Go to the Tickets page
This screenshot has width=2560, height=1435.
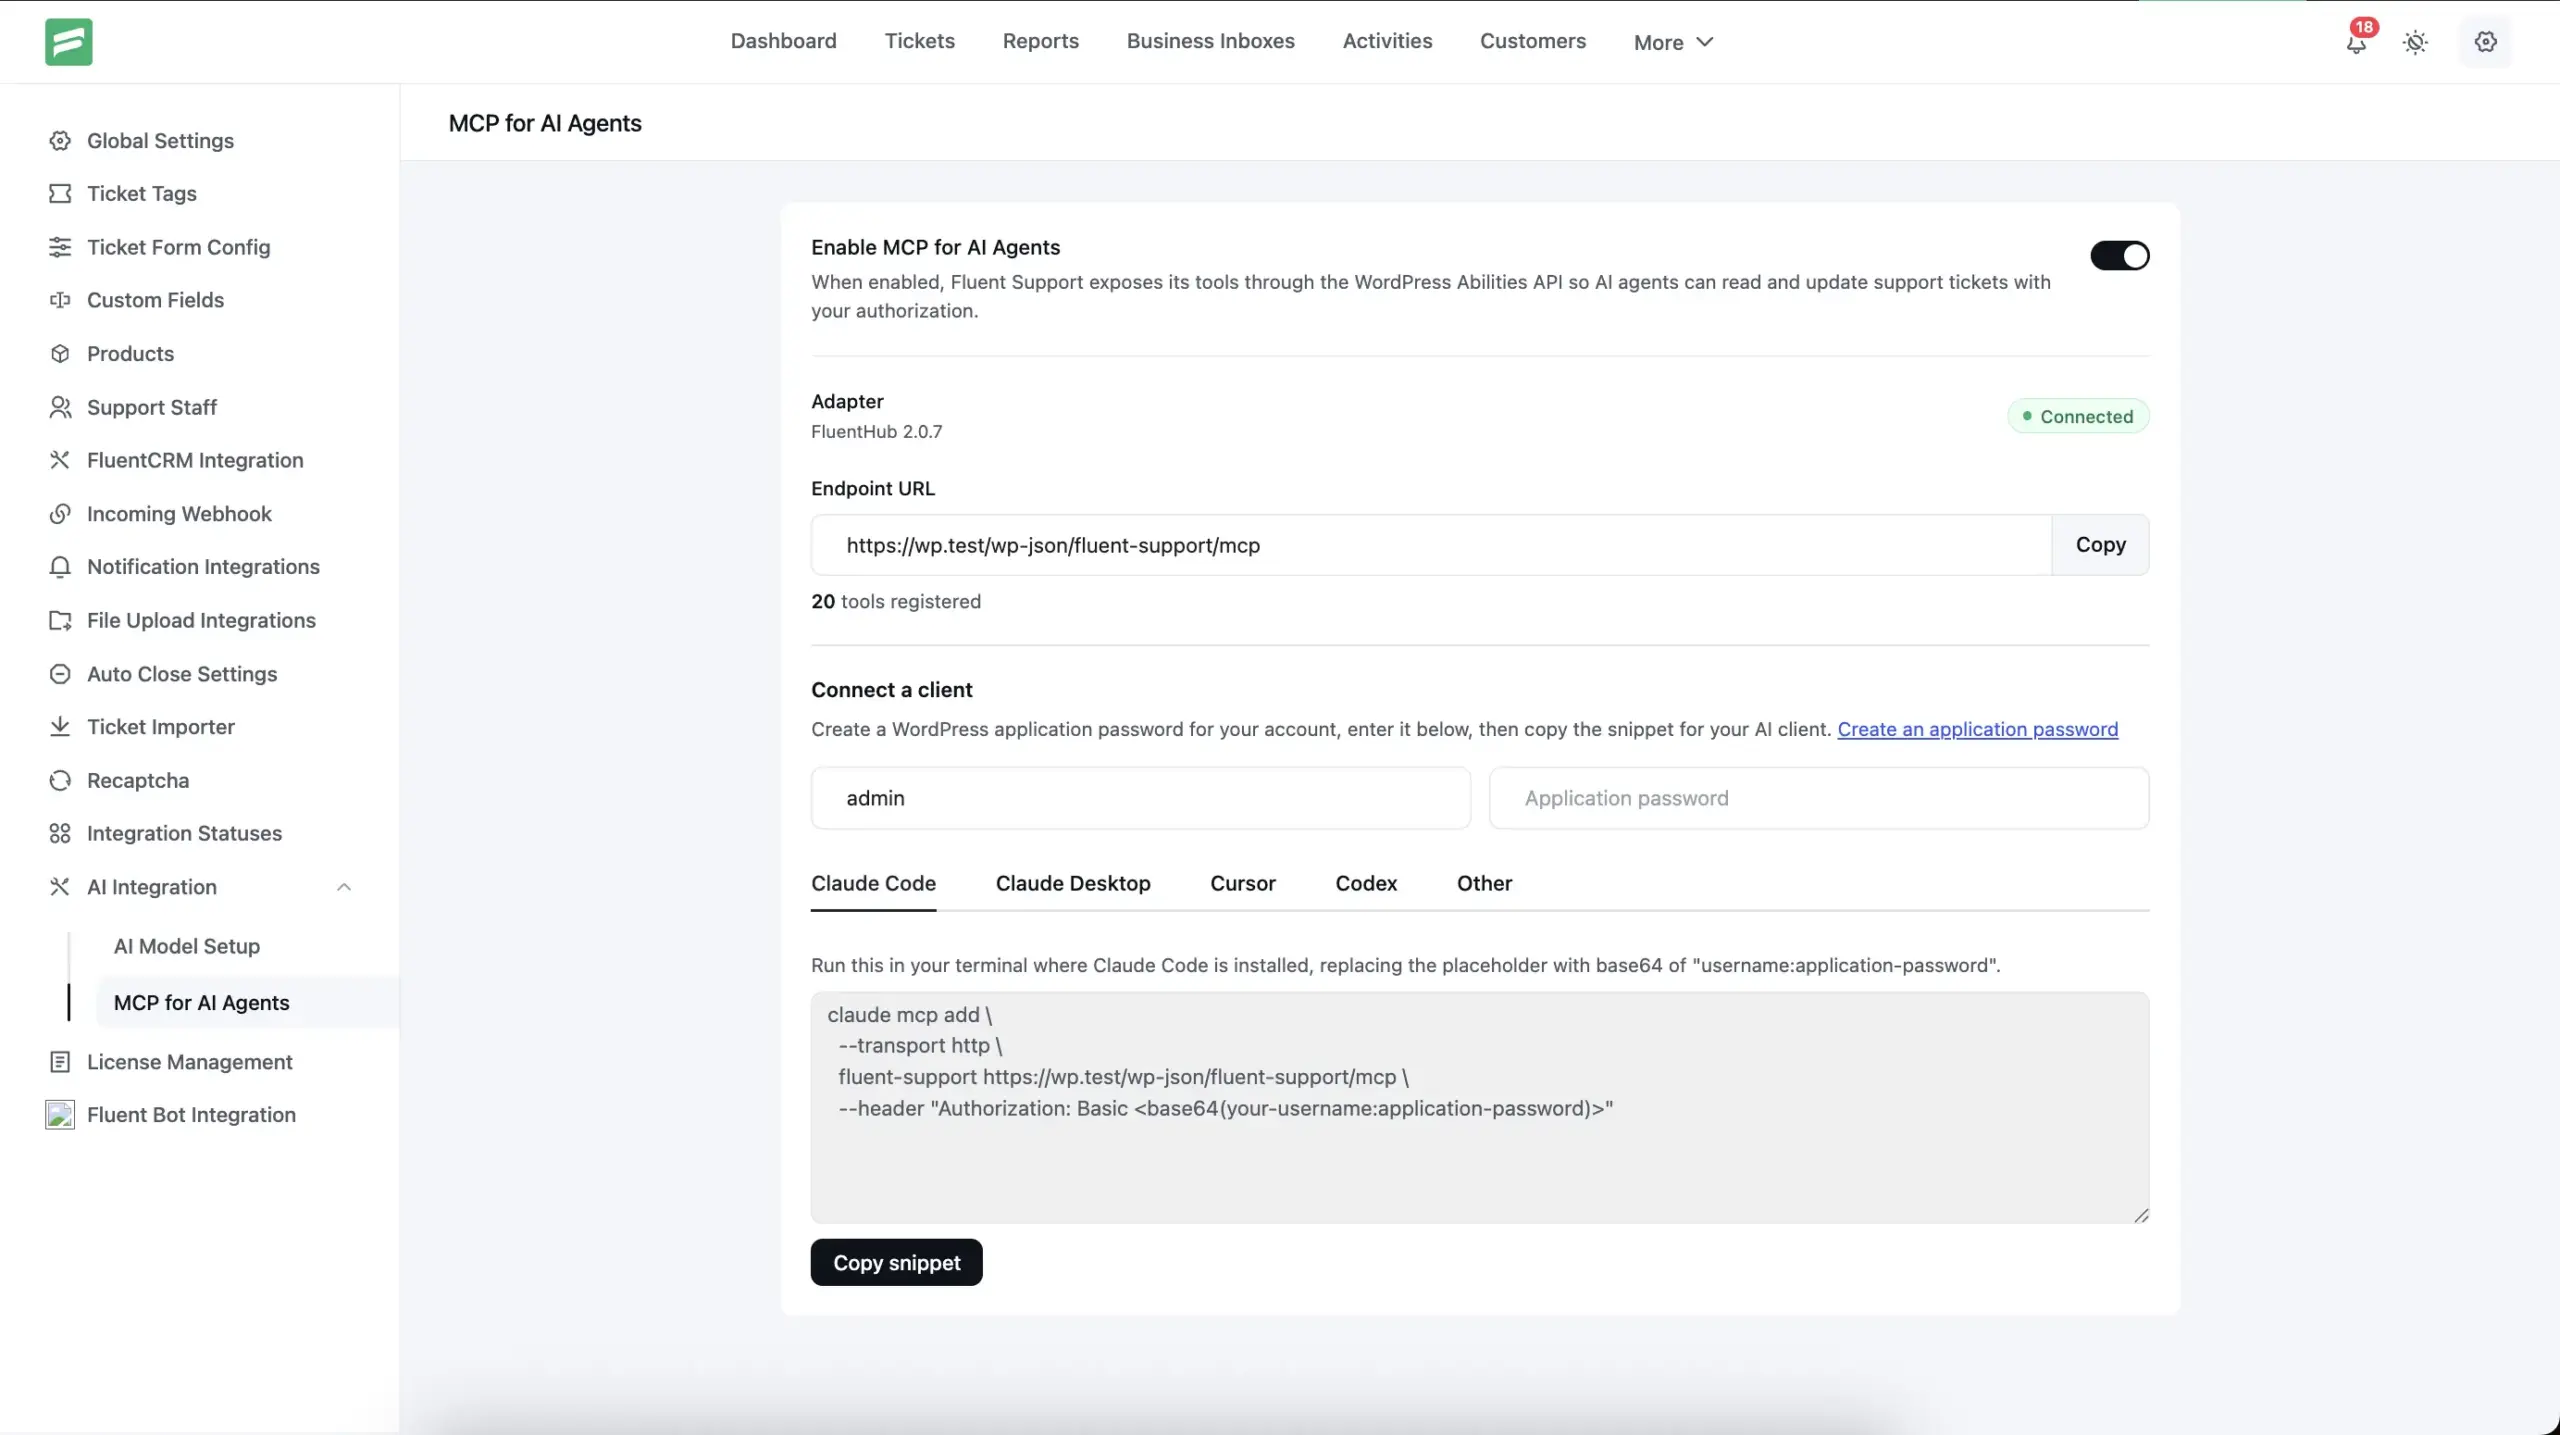(x=919, y=41)
